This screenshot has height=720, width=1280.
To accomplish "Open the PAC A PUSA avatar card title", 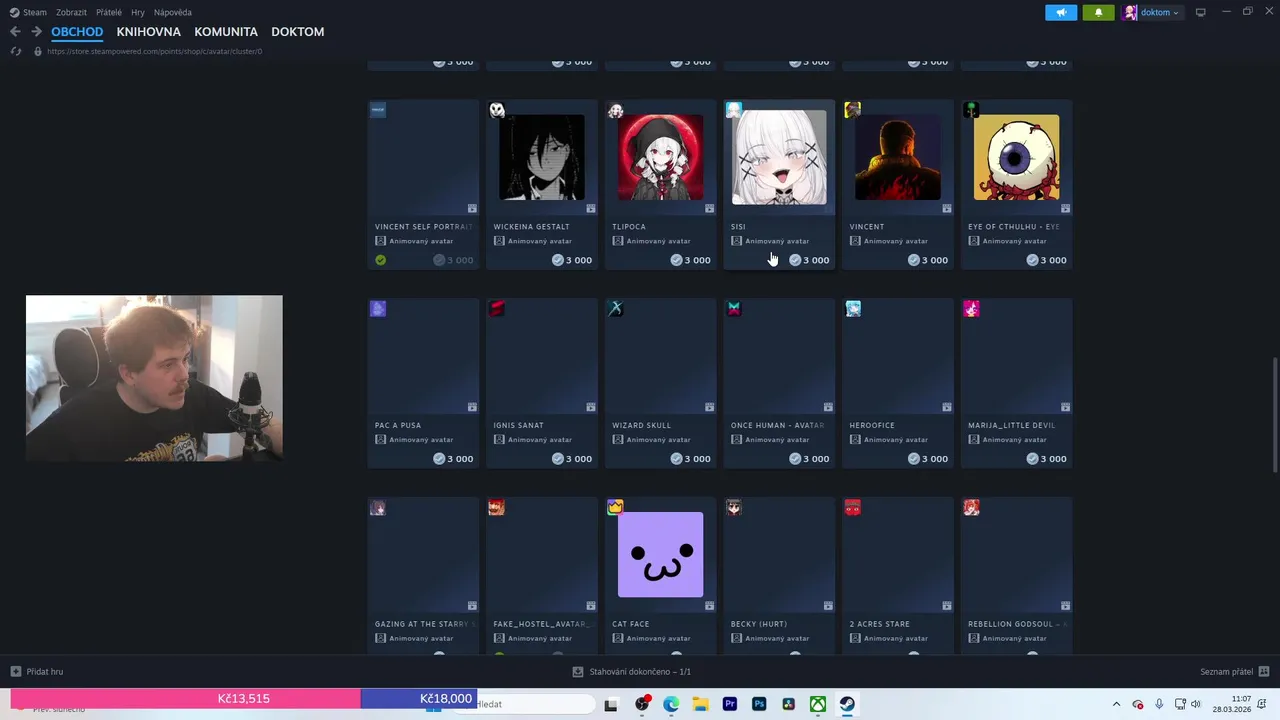I will (398, 425).
